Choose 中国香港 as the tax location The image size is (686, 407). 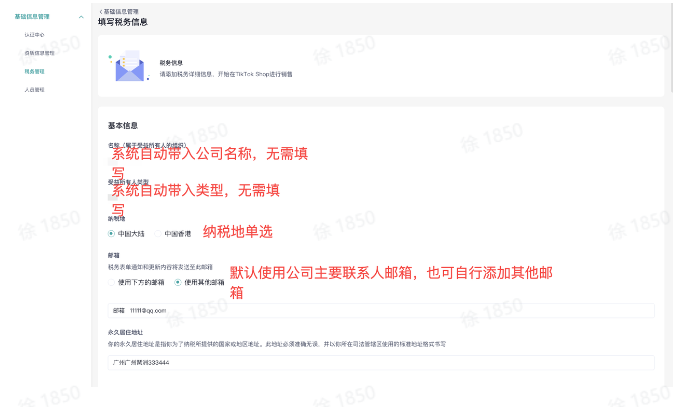[x=158, y=233]
